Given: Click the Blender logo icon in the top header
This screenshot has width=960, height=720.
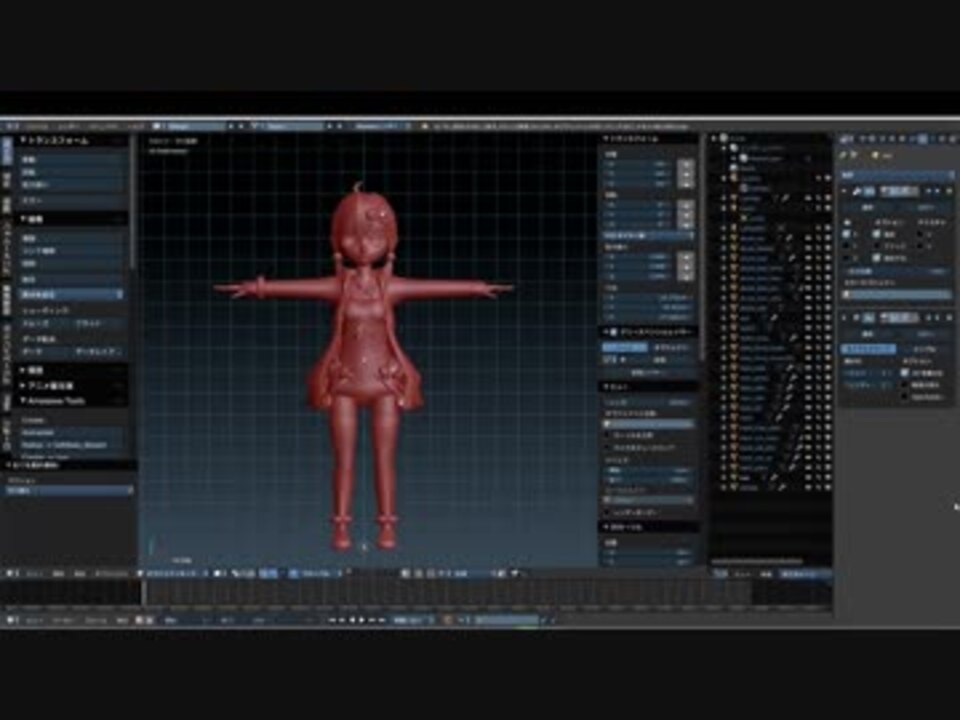Looking at the screenshot, I should coord(425,126).
